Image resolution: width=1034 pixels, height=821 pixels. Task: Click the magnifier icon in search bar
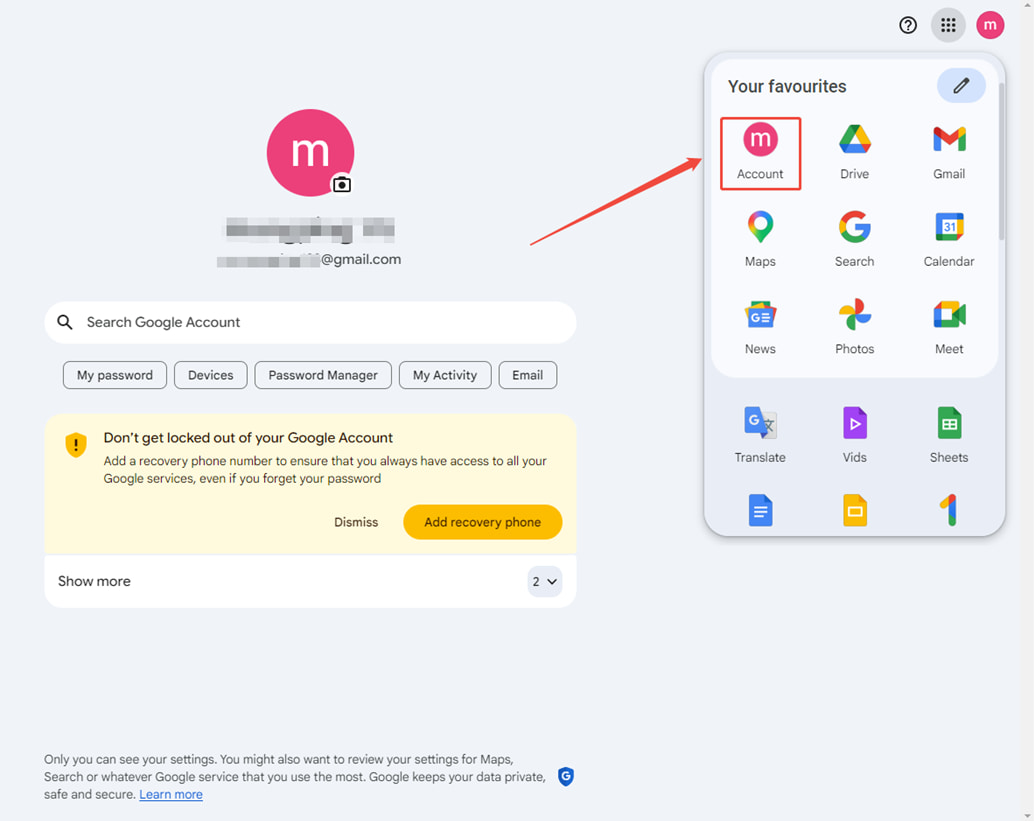coord(65,322)
